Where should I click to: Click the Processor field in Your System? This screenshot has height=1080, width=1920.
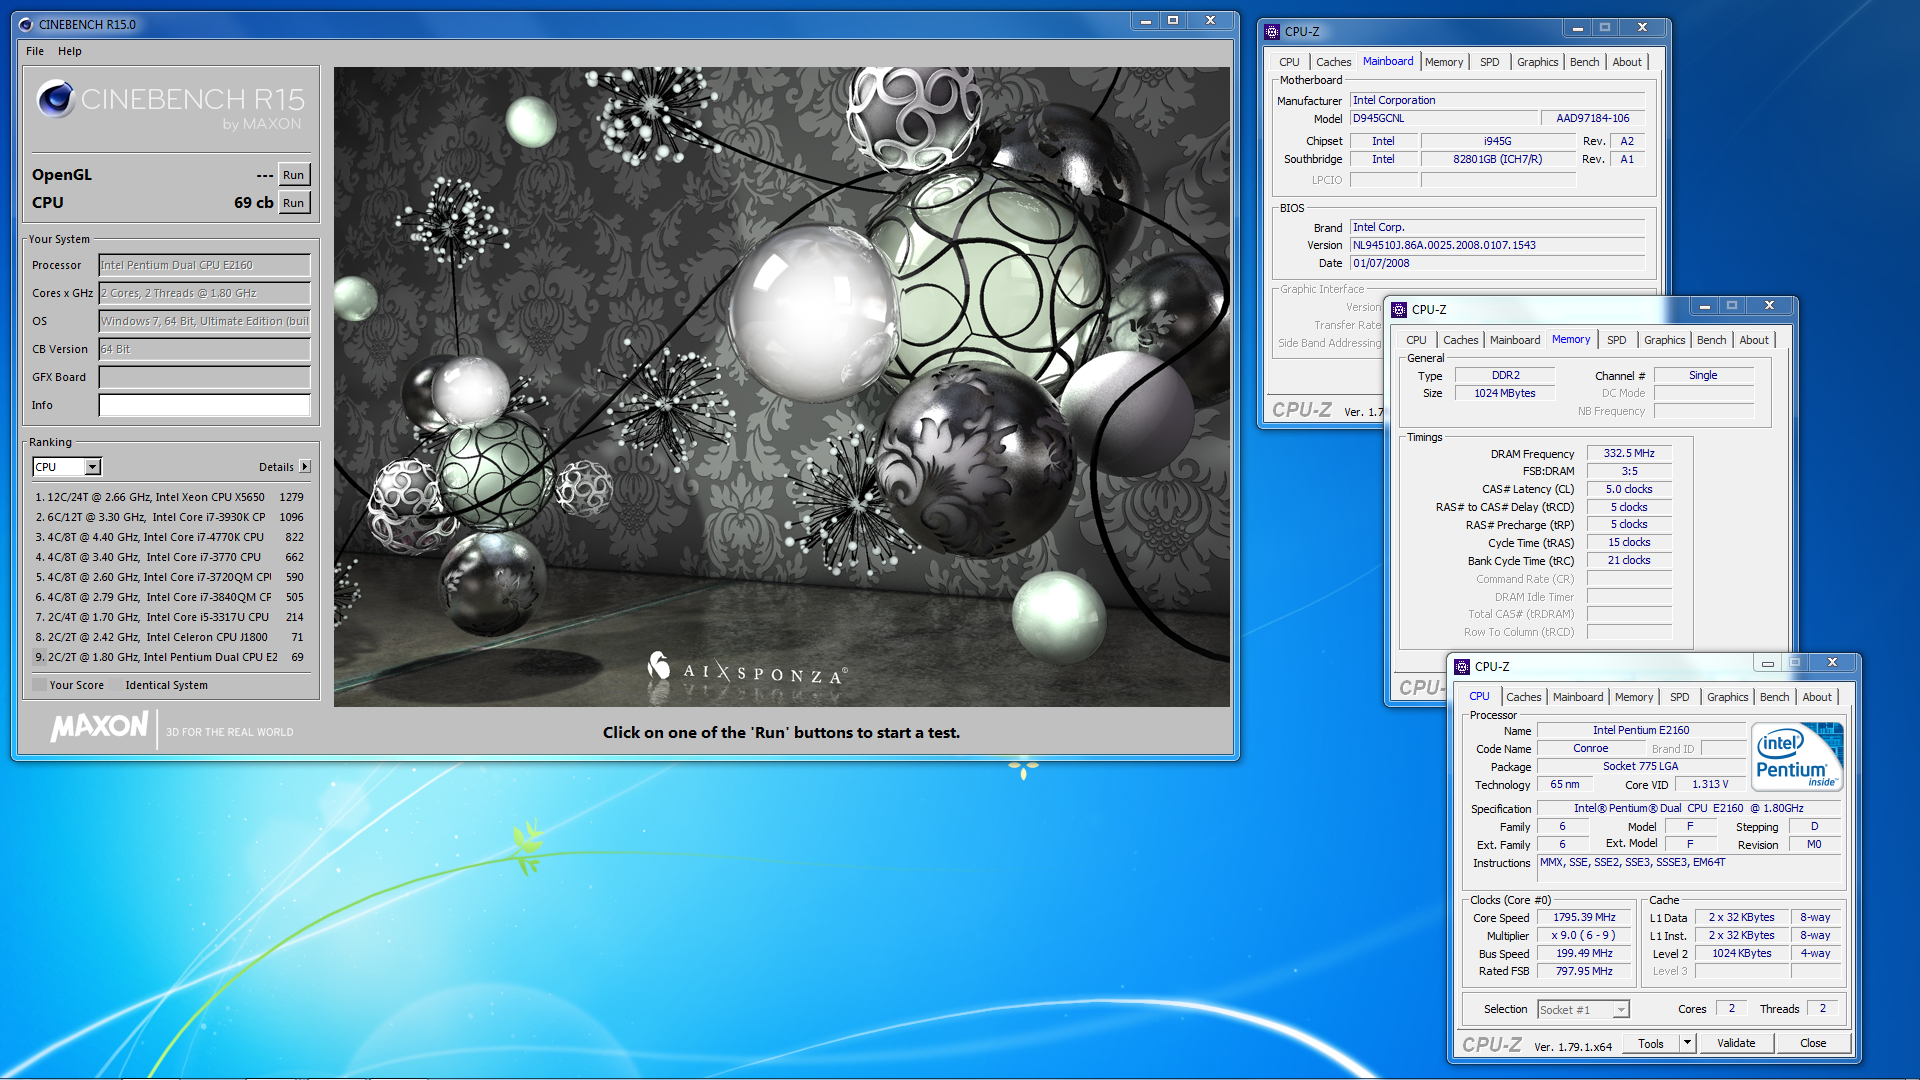pos(204,265)
